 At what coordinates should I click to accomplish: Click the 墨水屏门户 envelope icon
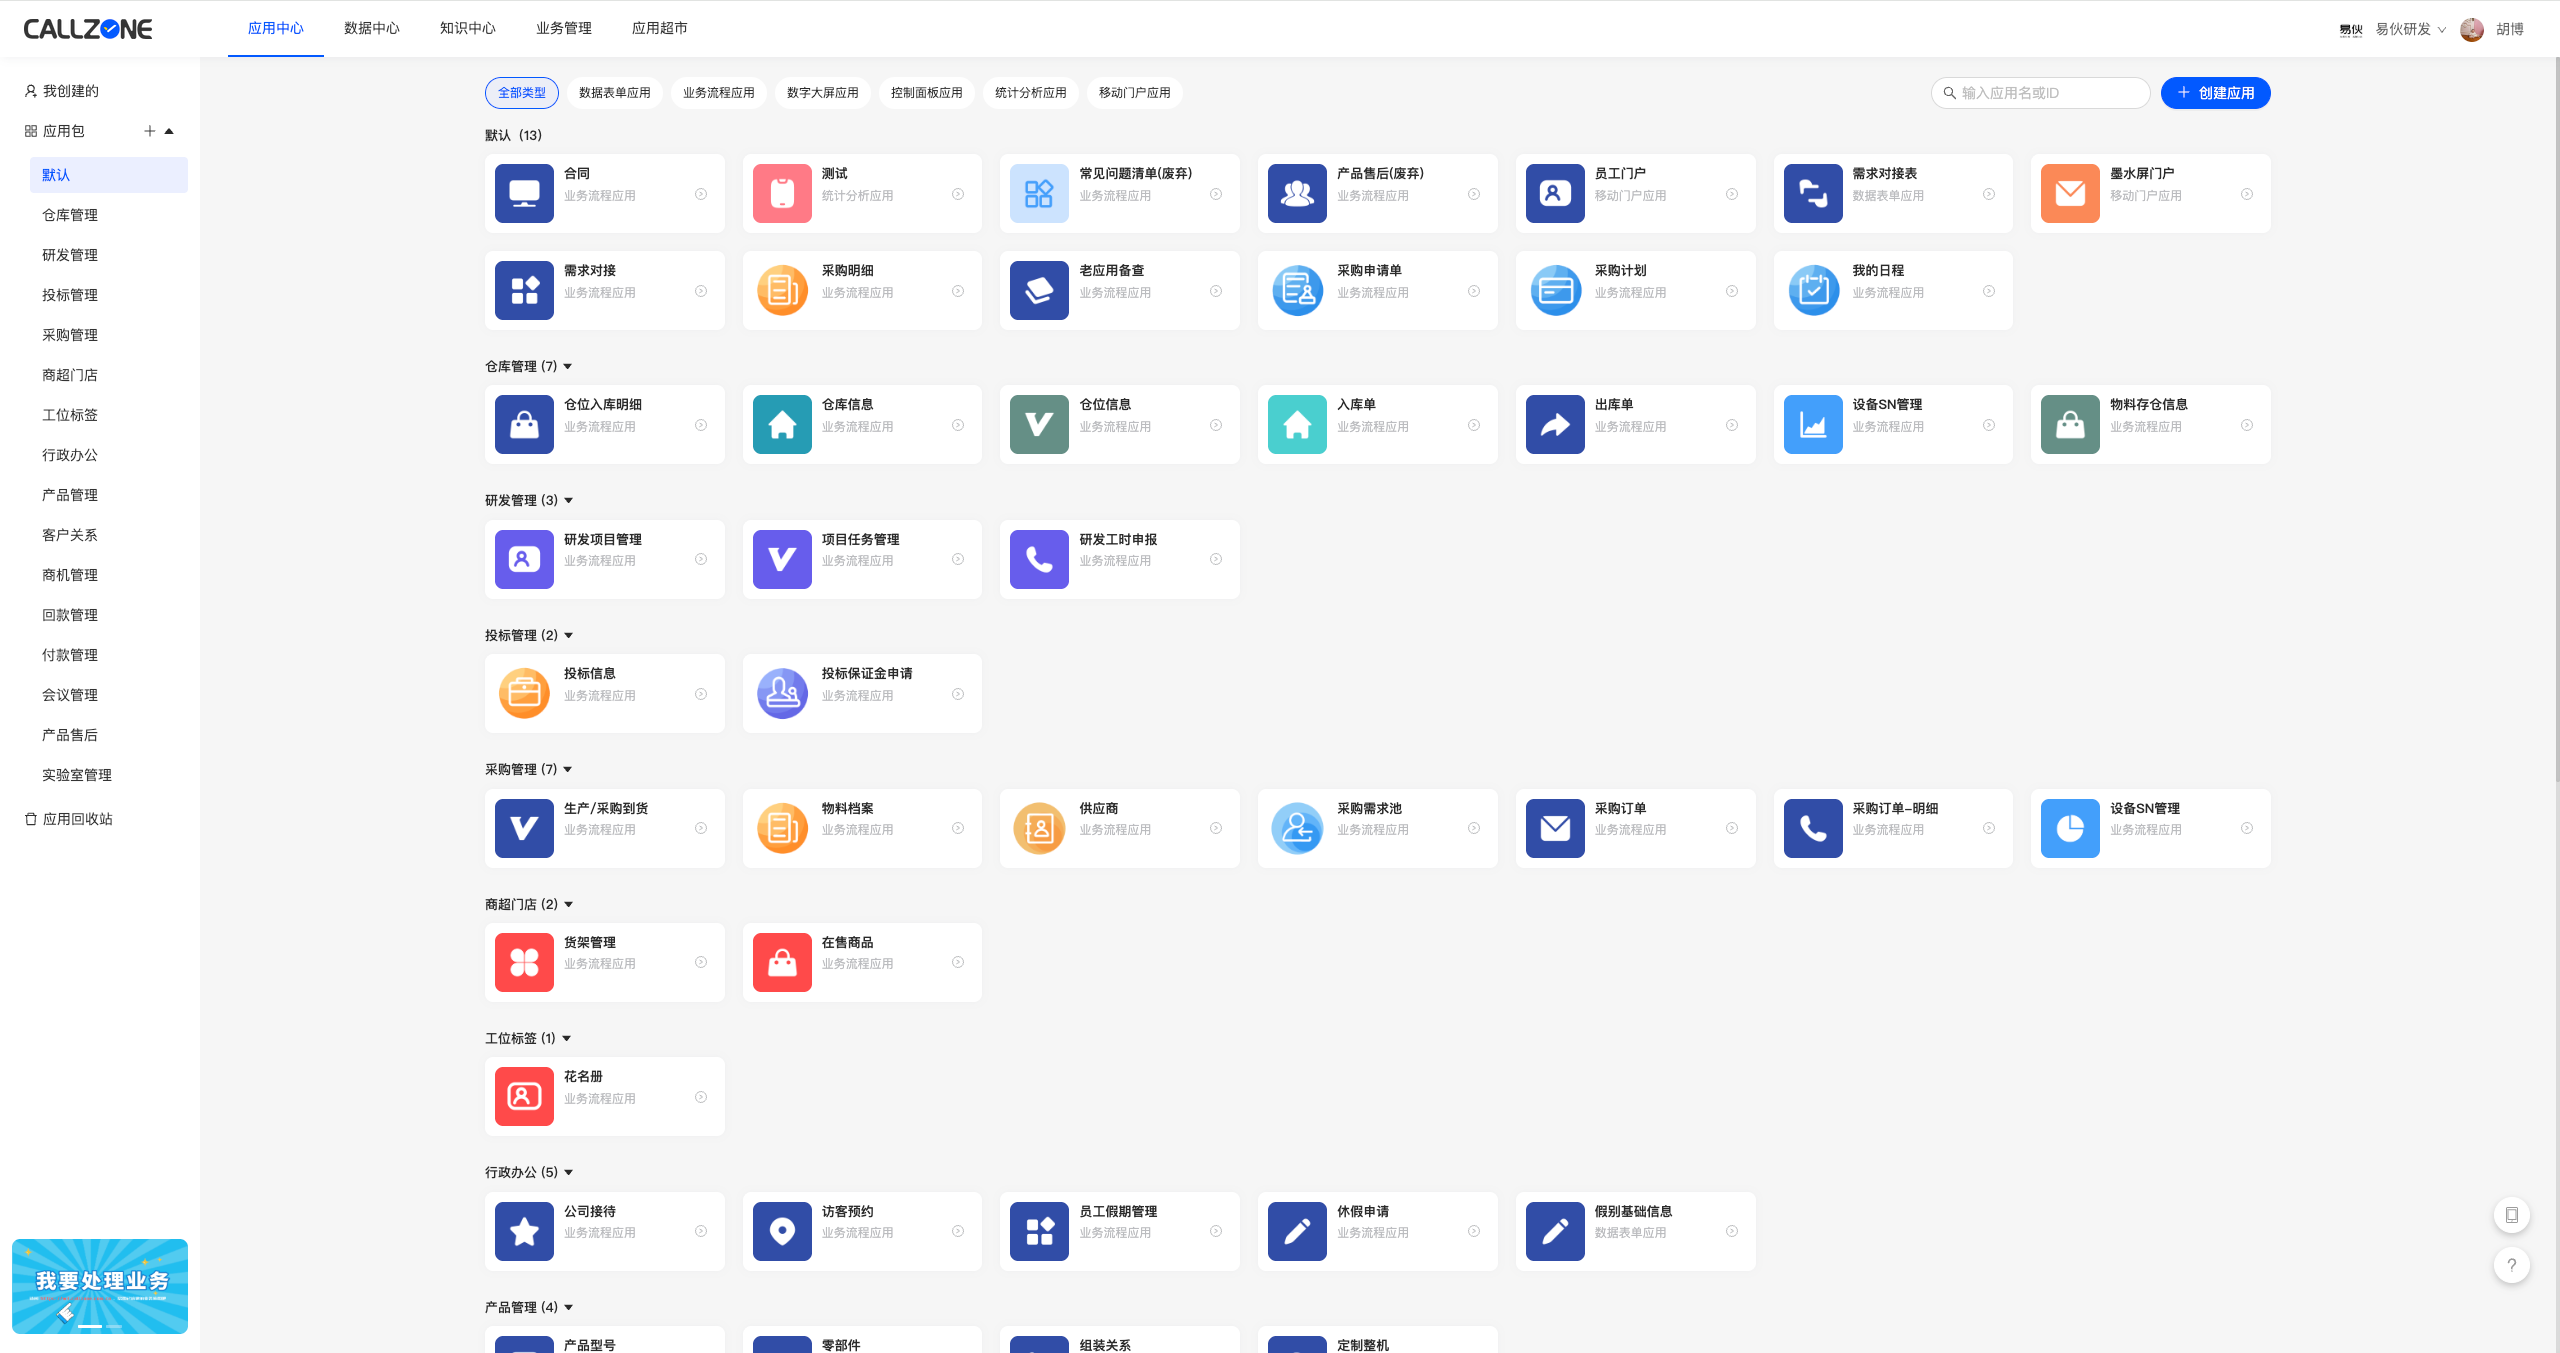[x=2069, y=193]
